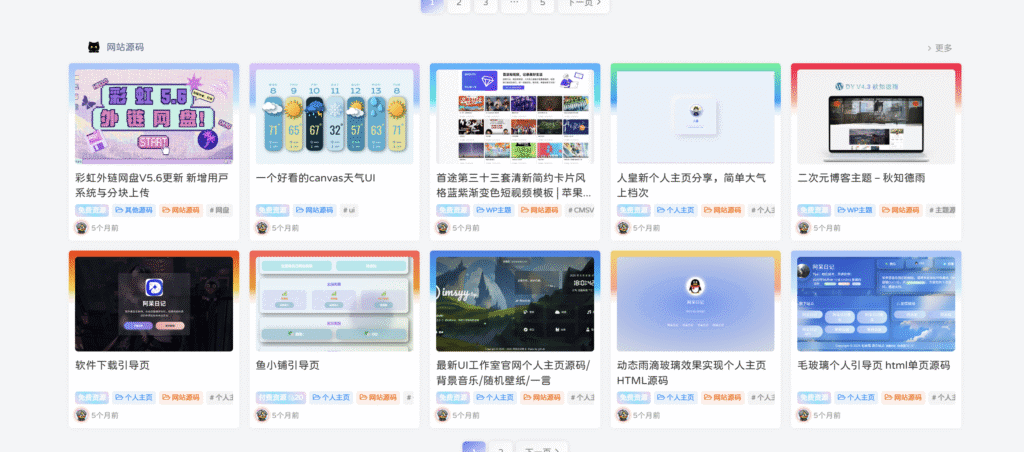Screen dimensions: 1024x452
Task: Click 网站源码 tag on 最新UI工作室官网 card
Action: (541, 397)
